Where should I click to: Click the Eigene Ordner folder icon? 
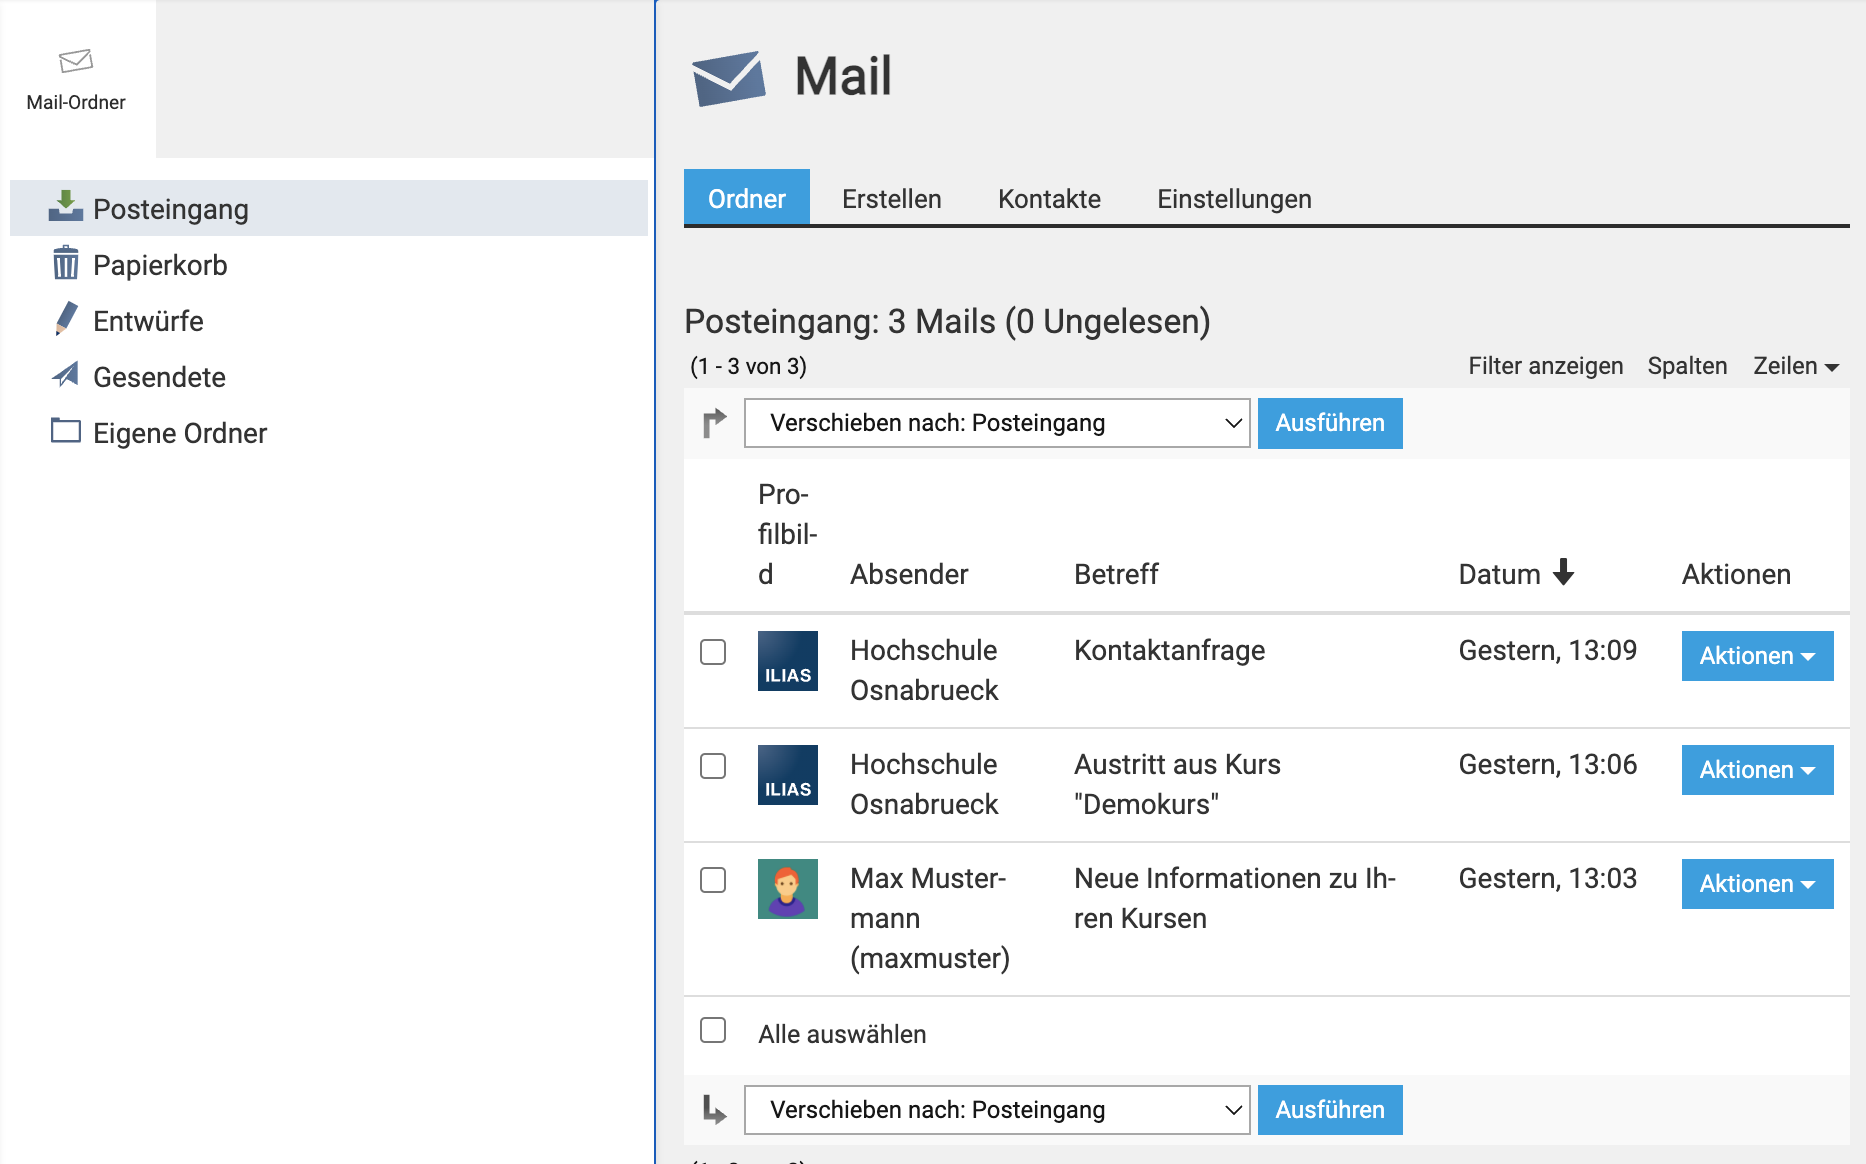click(66, 431)
